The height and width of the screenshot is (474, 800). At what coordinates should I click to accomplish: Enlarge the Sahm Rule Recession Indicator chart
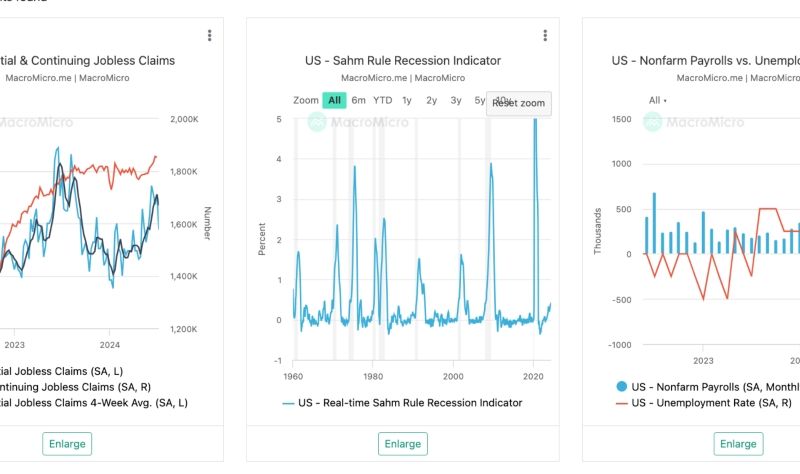coord(402,444)
